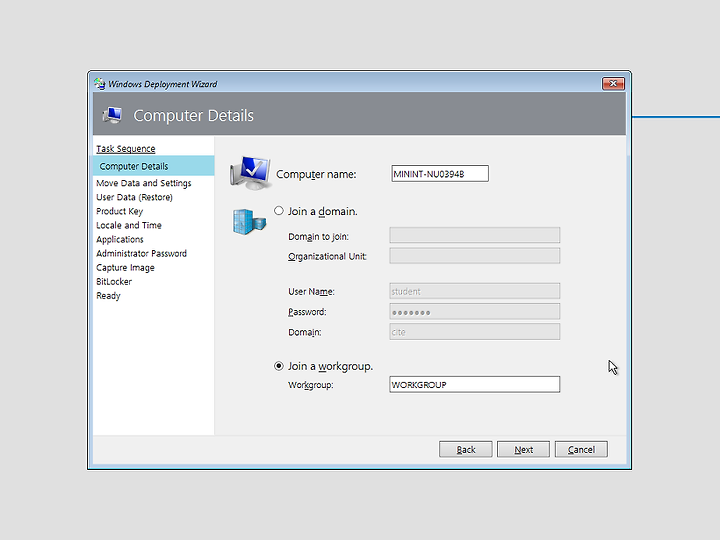This screenshot has height=540, width=720.
Task: Click User Data (Restore) step
Action: tap(135, 197)
